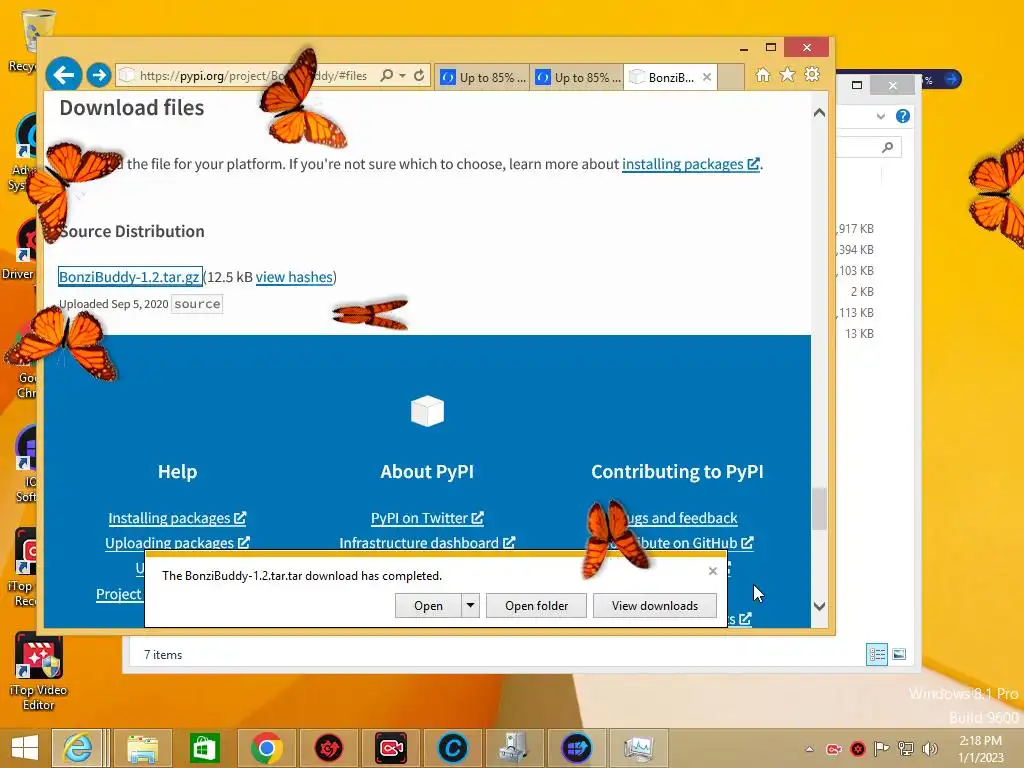The width and height of the screenshot is (1024, 768).
Task: Click the page scrollbar down arrow
Action: pyautogui.click(x=820, y=606)
